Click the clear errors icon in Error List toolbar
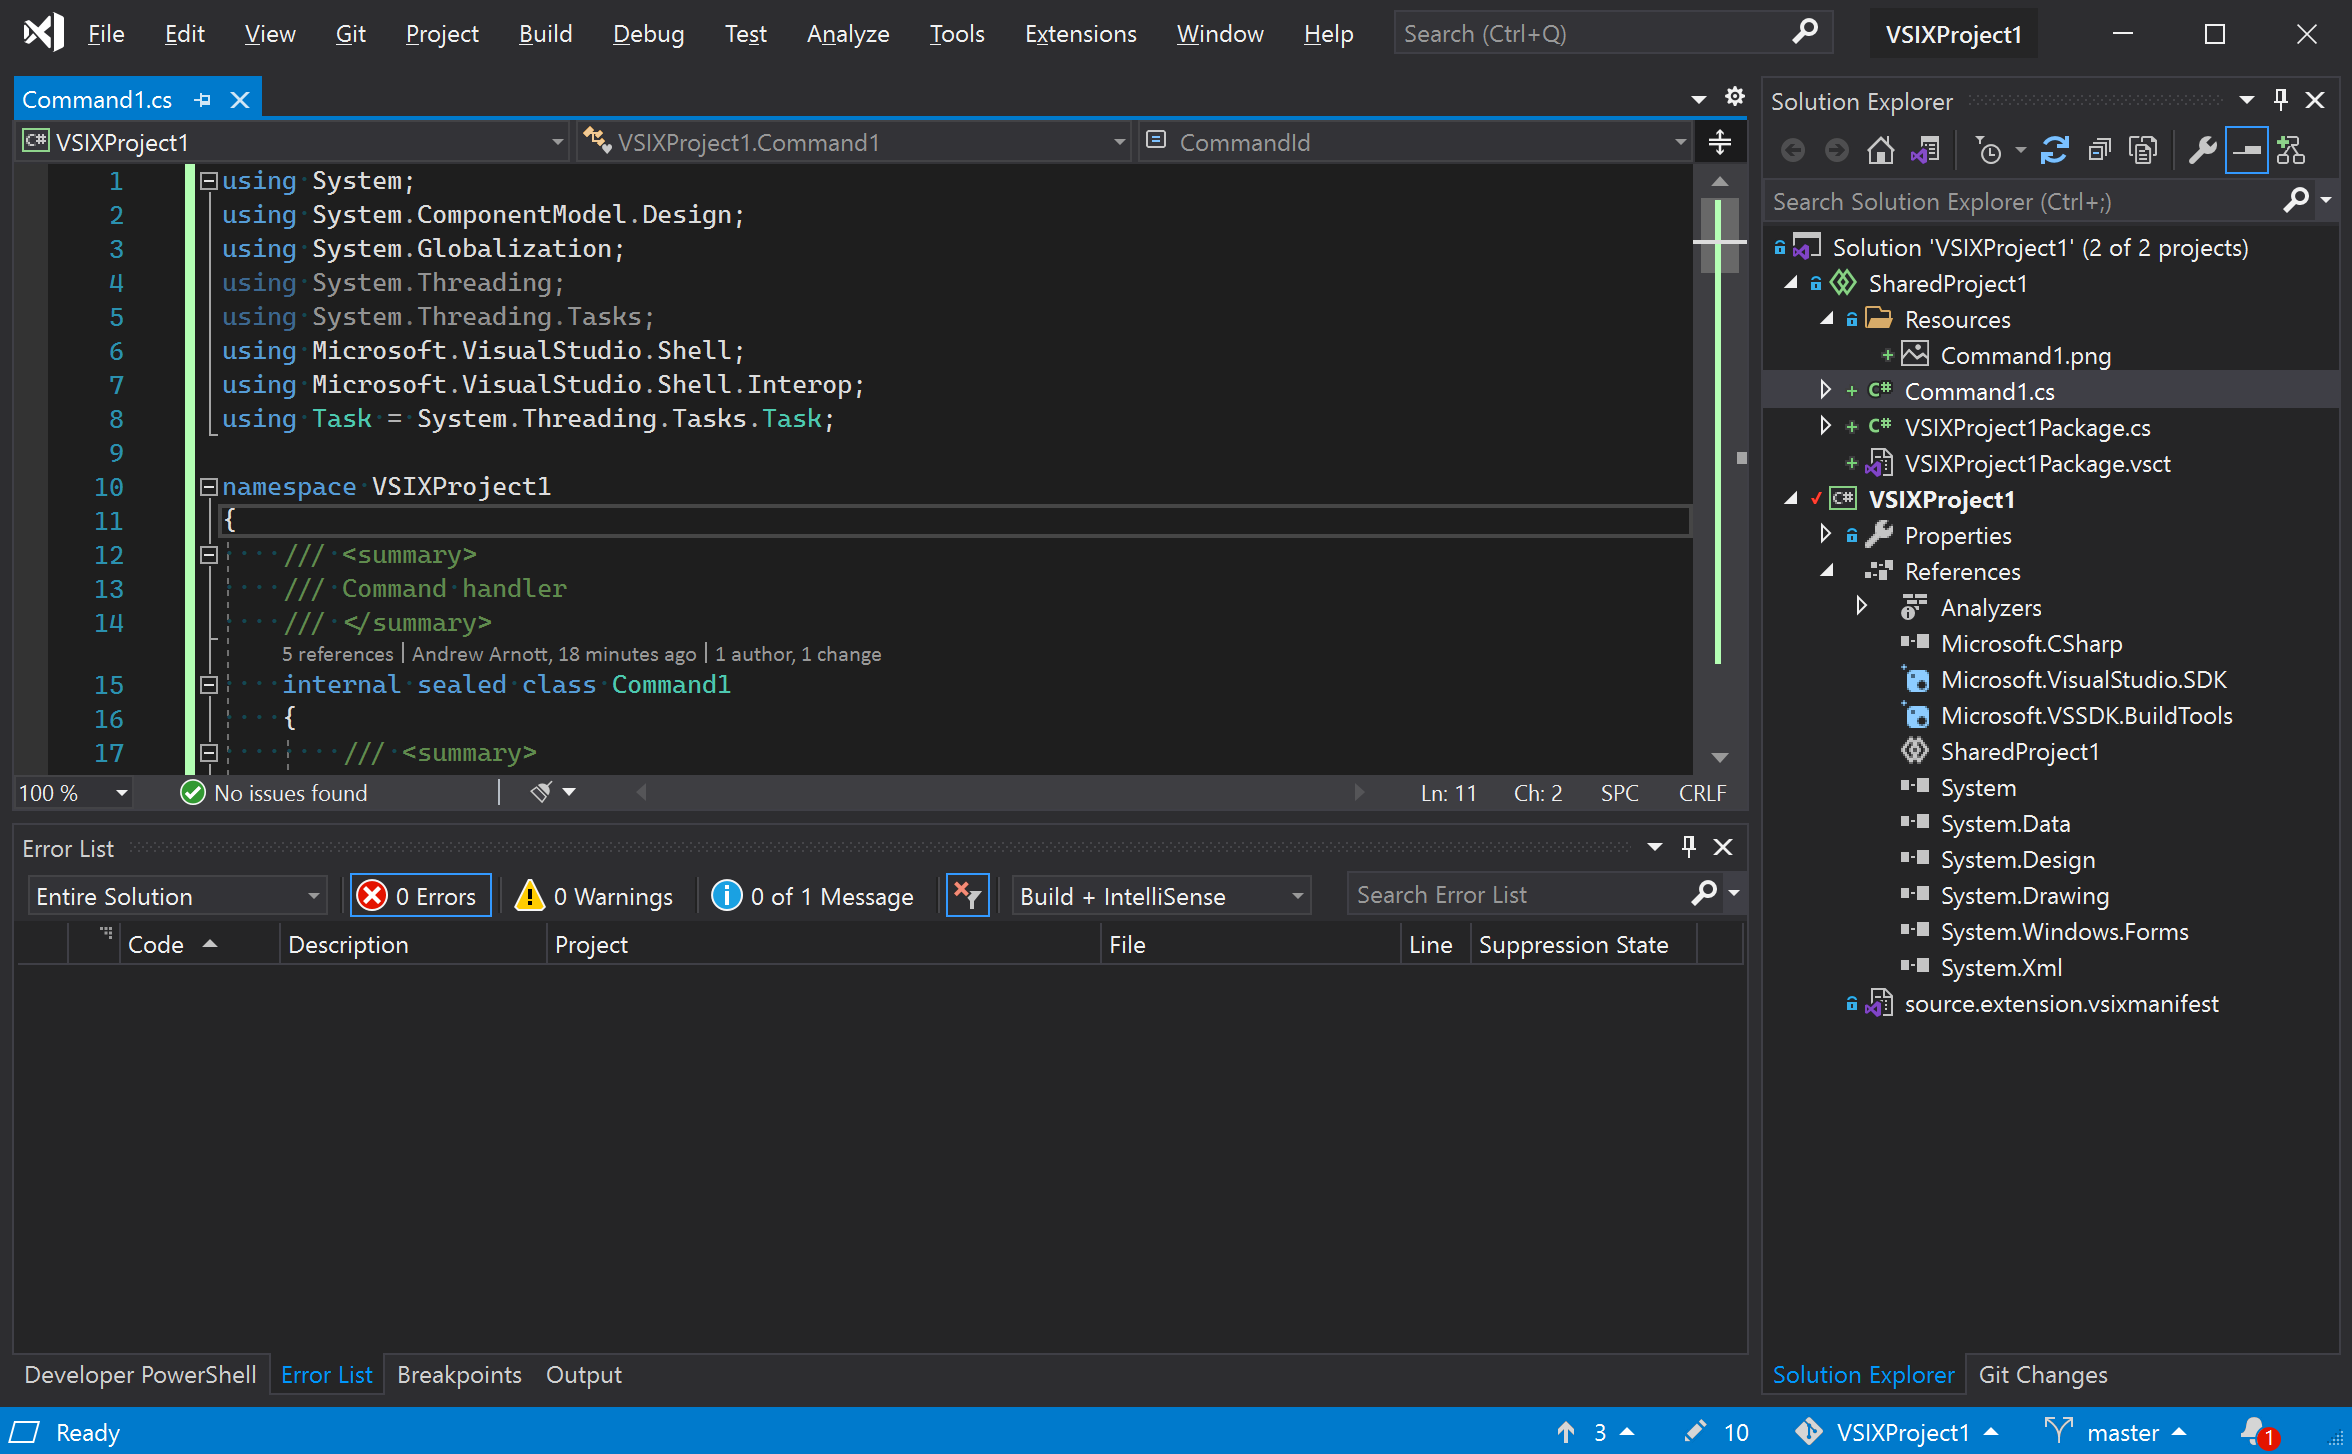Image resolution: width=2352 pixels, height=1454 pixels. (x=968, y=894)
